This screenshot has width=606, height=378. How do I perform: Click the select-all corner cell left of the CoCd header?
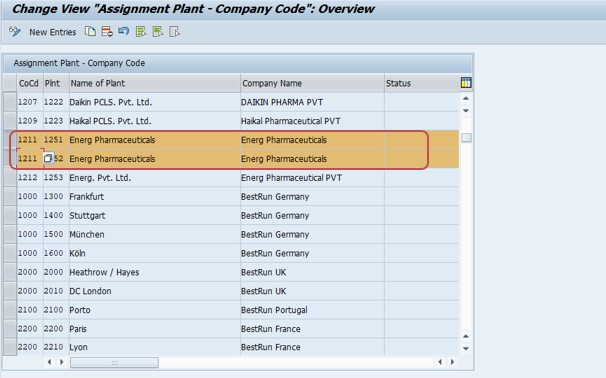click(x=10, y=83)
